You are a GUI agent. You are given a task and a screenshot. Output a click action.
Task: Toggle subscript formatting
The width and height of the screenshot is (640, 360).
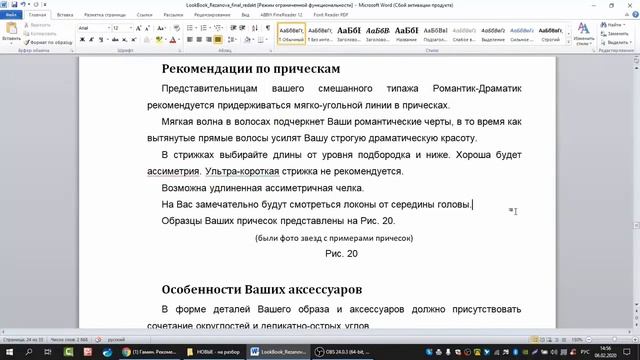click(124, 40)
